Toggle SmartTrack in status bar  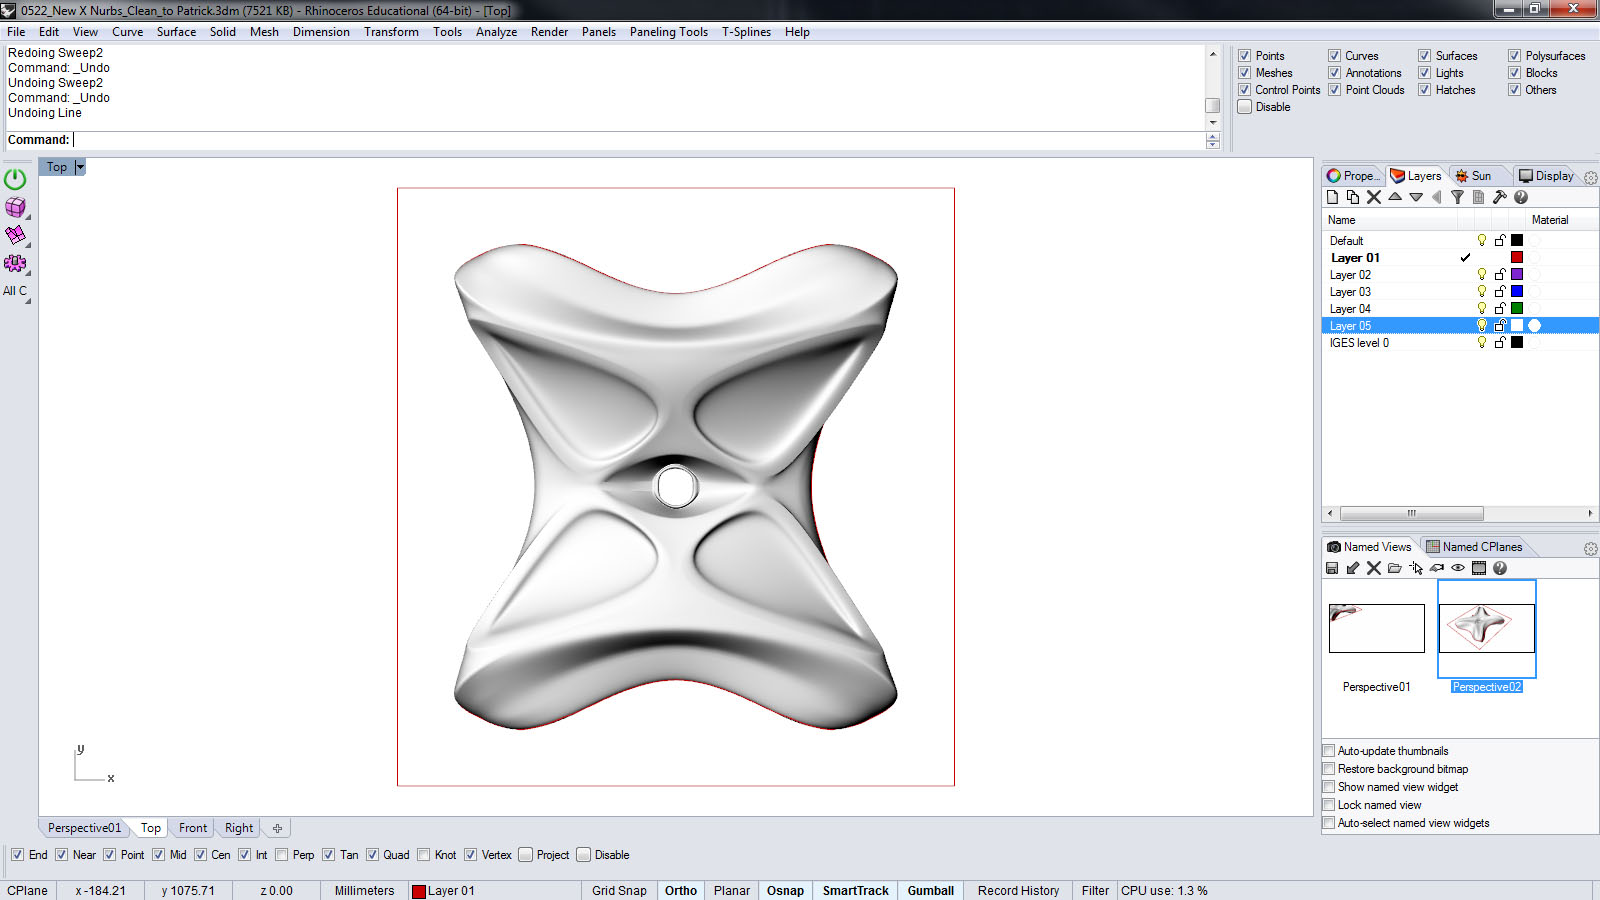pos(855,891)
